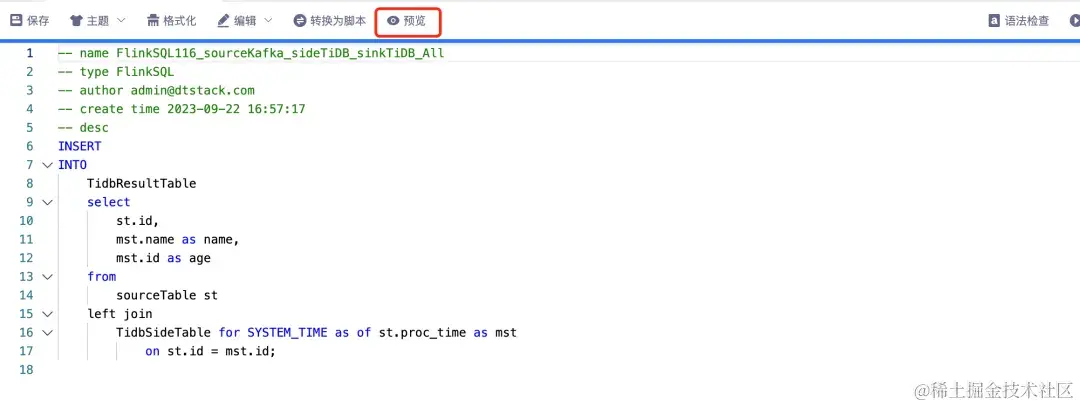
Task: Click the 格式化 button label
Action: click(180, 21)
